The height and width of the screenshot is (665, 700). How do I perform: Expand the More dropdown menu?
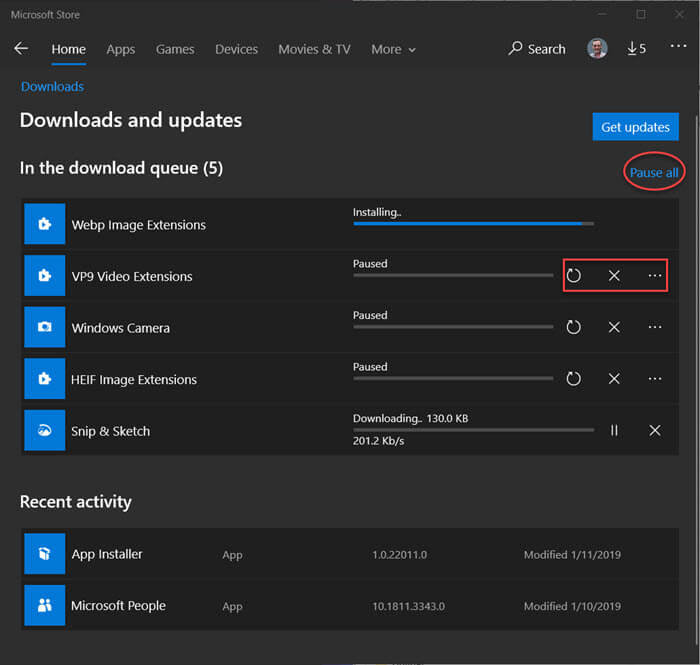point(393,49)
